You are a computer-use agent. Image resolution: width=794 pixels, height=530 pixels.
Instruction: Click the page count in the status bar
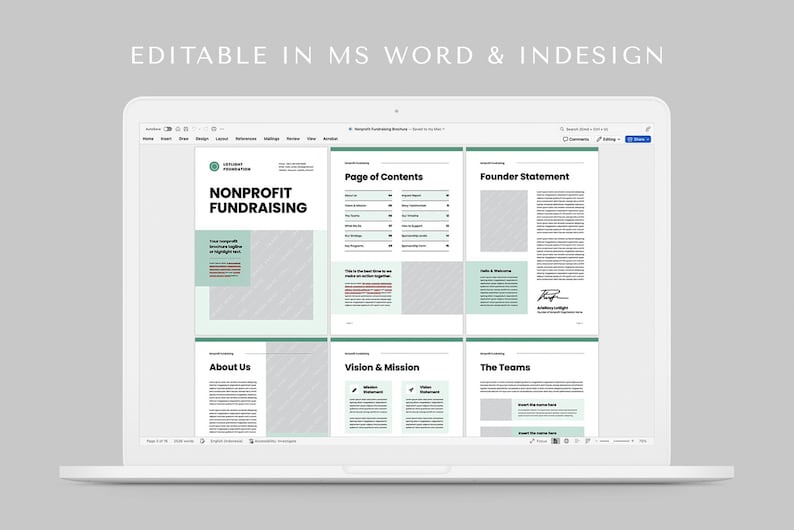pyautogui.click(x=157, y=441)
